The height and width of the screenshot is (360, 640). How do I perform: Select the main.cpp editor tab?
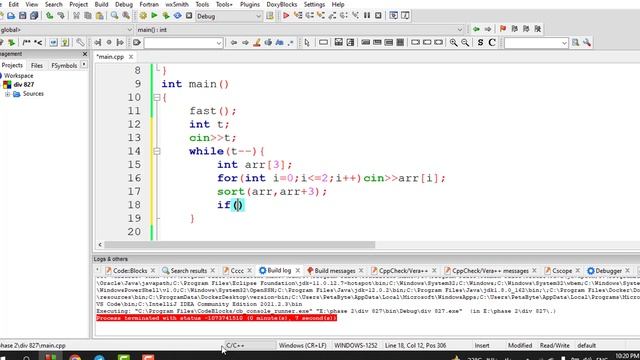(x=110, y=57)
